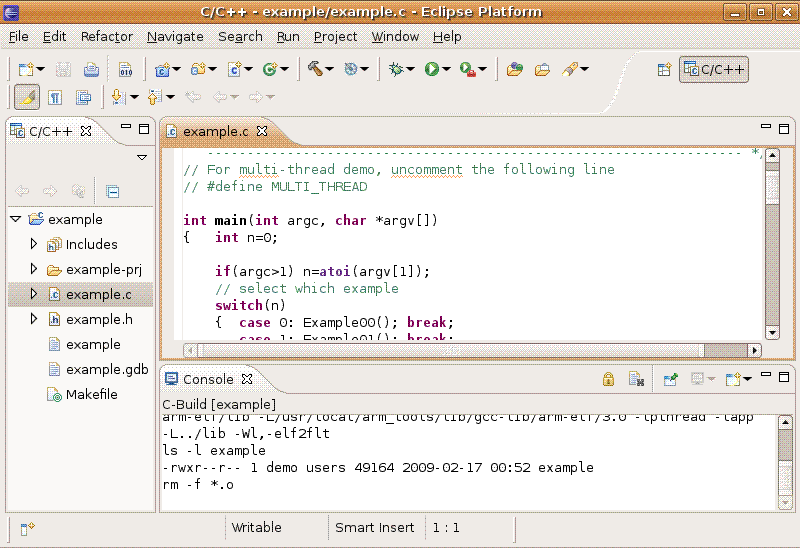Click the New class green C icon
The width and height of the screenshot is (800, 548).
click(x=269, y=69)
